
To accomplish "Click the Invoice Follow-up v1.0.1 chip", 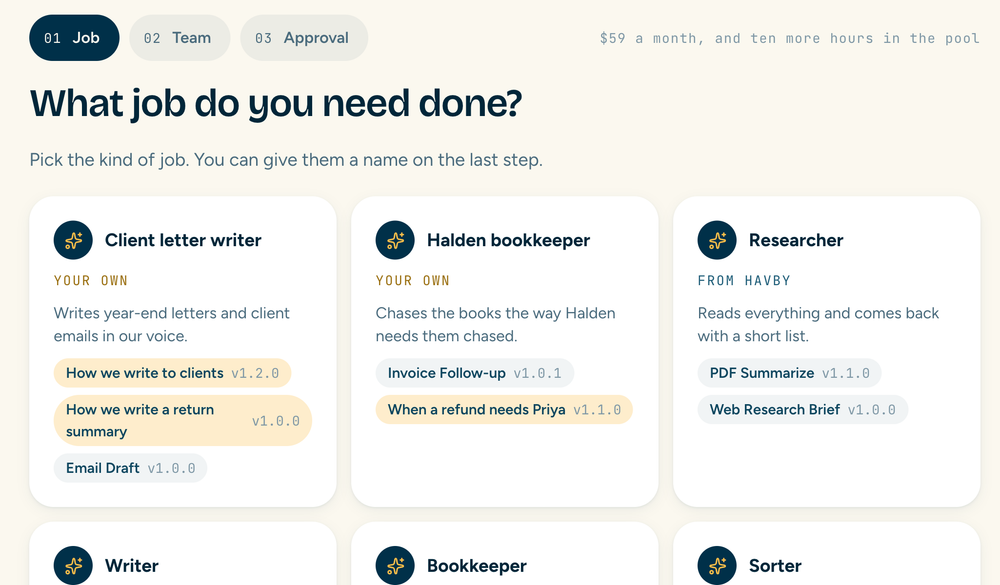I will [474, 373].
